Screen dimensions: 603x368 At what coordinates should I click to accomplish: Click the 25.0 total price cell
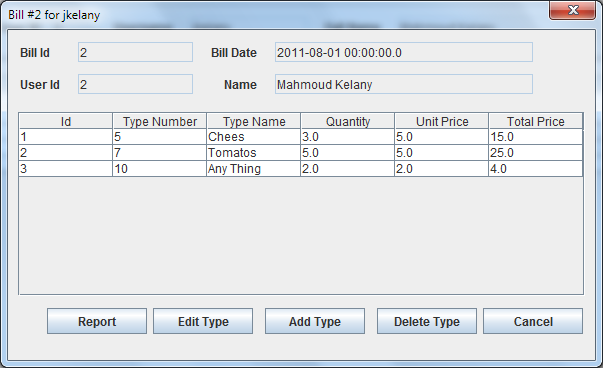point(536,153)
